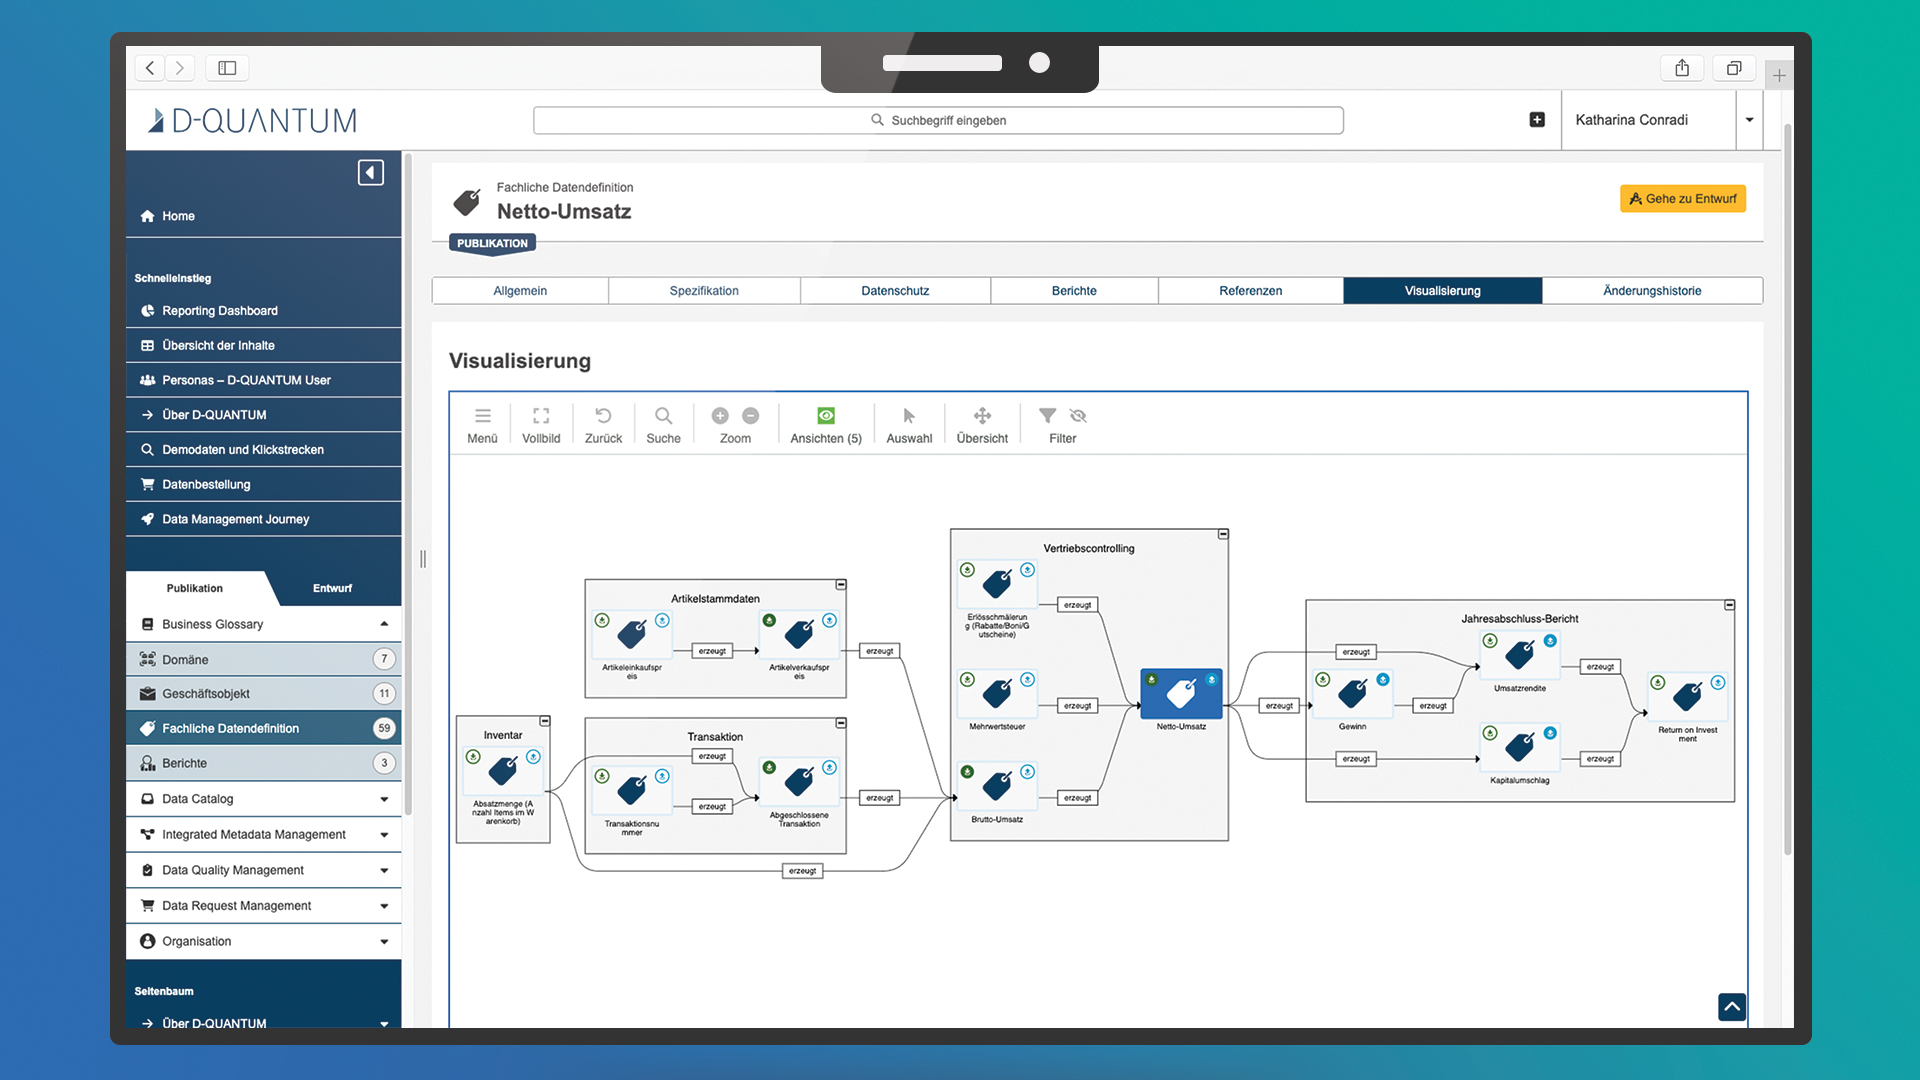Click the Zurück undo icon
The image size is (1920, 1080).
point(603,416)
